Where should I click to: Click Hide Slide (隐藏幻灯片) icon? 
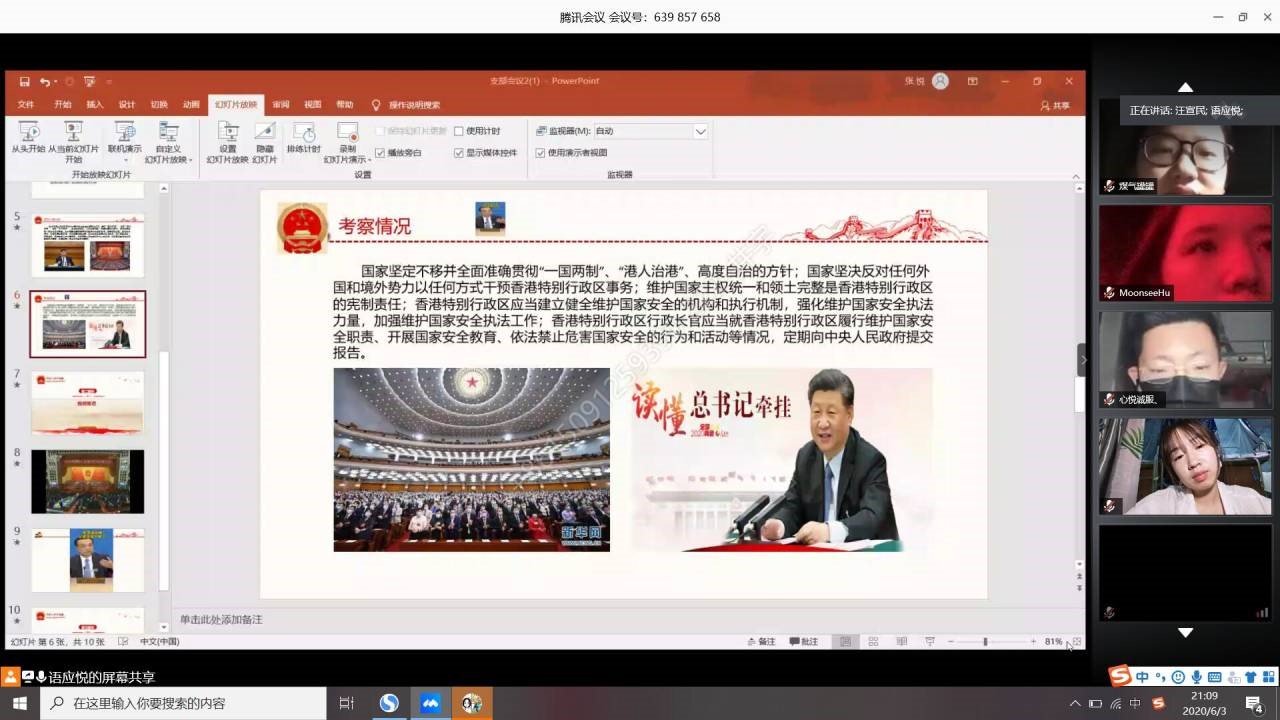point(264,136)
